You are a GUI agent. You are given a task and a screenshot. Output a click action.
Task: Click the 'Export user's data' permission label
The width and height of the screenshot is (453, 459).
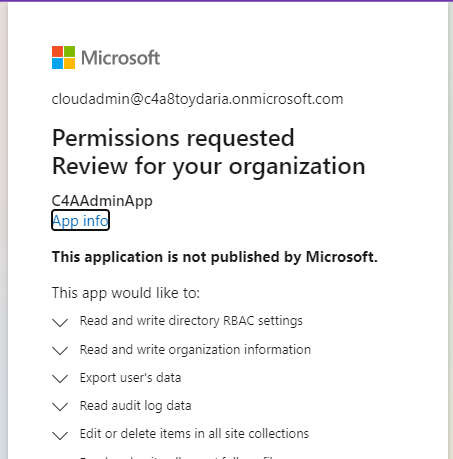point(130,378)
